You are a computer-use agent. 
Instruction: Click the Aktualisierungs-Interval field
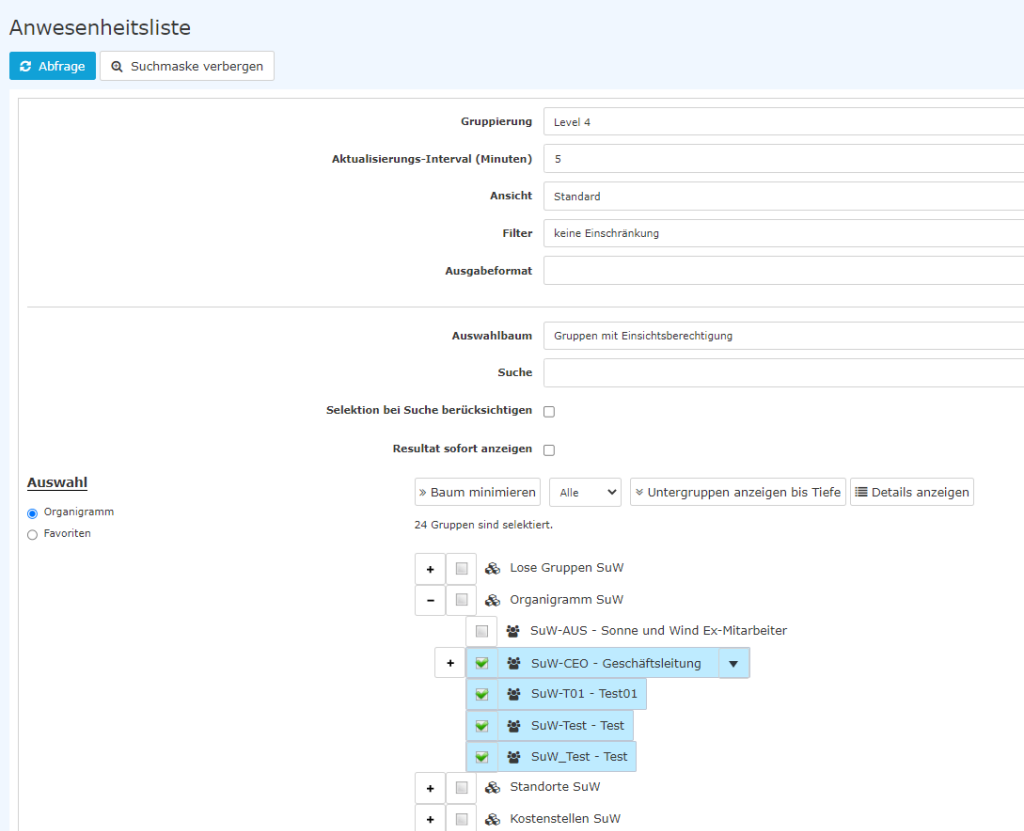(x=783, y=159)
